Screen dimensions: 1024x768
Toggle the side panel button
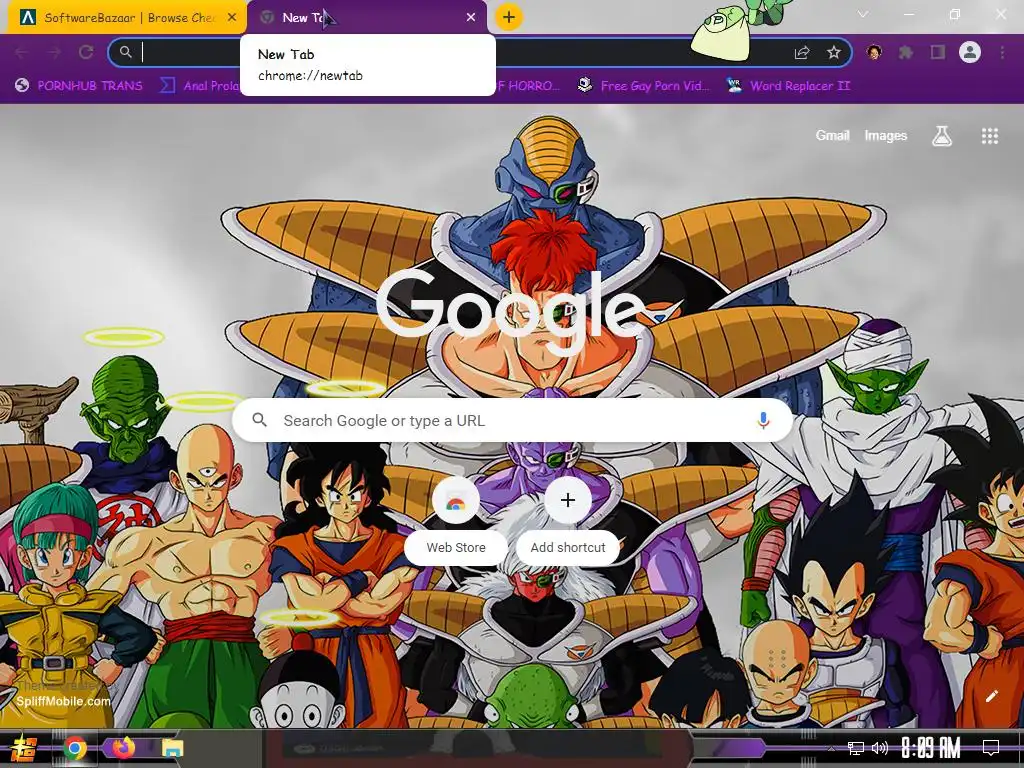(x=938, y=52)
